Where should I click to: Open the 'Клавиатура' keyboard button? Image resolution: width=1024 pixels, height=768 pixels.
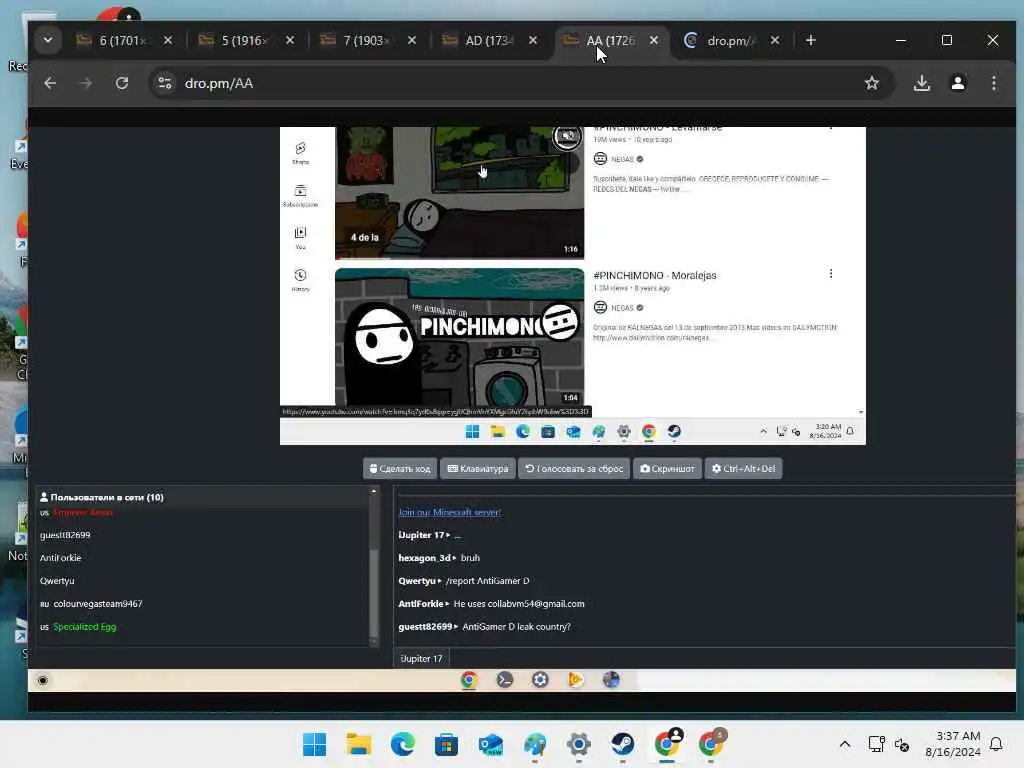477,468
